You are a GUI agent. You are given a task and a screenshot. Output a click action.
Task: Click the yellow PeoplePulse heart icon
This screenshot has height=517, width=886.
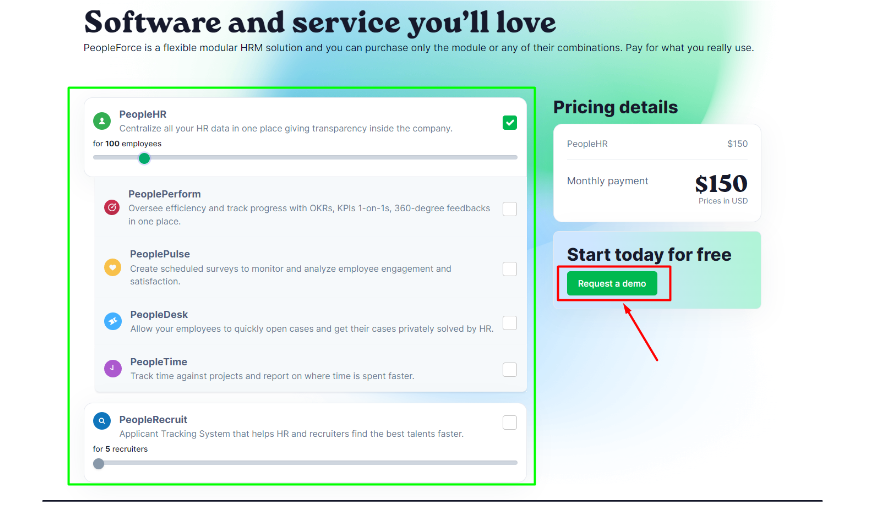tap(112, 267)
